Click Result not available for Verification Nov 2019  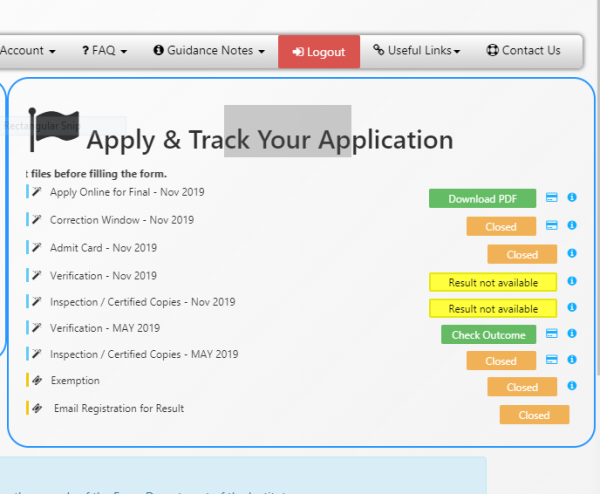(493, 282)
